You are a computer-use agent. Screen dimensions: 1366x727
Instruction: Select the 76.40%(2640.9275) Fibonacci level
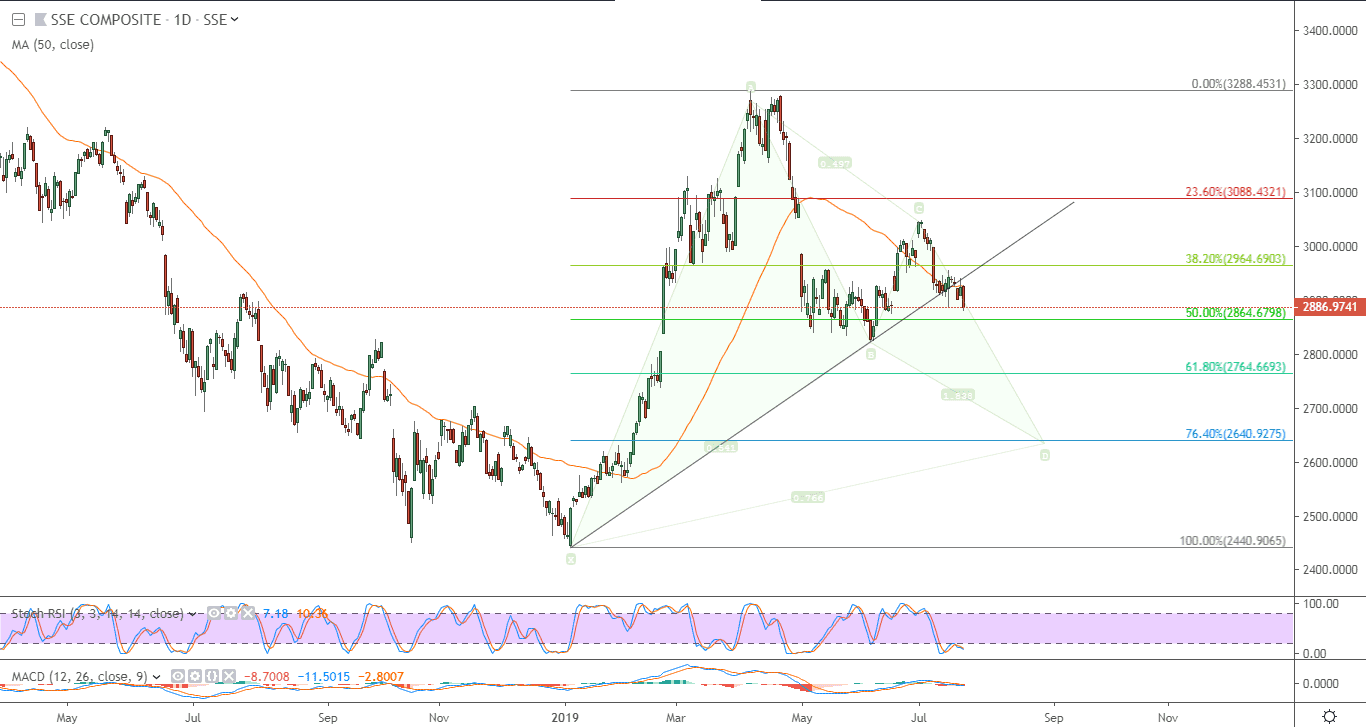point(1235,433)
